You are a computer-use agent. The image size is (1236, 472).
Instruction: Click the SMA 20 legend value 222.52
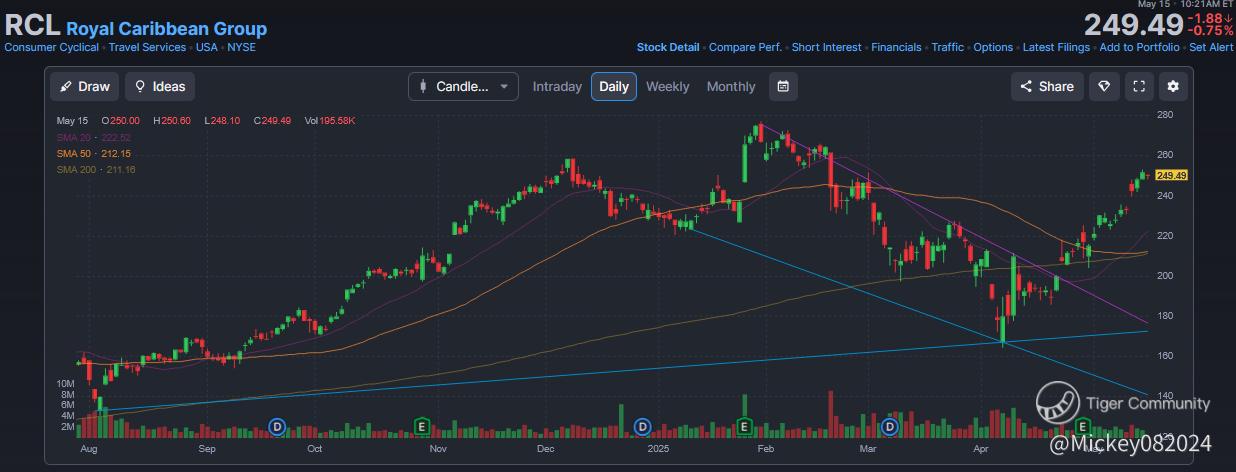117,137
